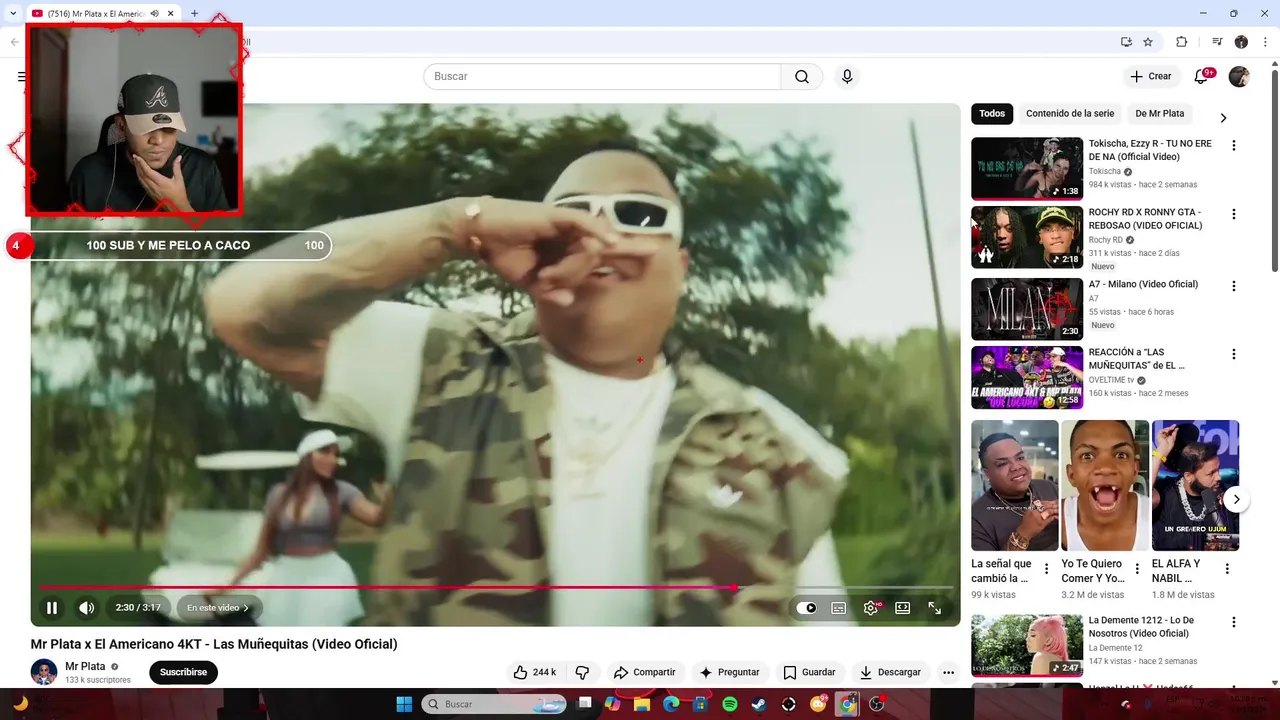Open 'ROCHY RD X RONNY GTA - REBOSAO' video
The image size is (1280, 720).
1145,219
